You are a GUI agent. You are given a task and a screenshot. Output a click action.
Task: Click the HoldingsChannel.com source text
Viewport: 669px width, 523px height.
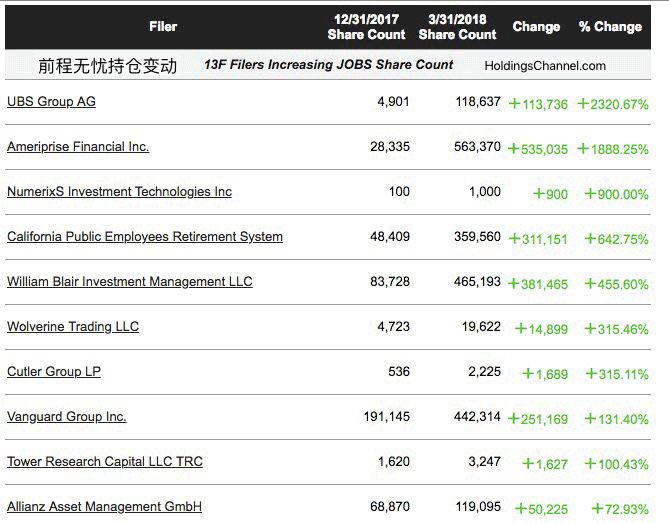(545, 66)
